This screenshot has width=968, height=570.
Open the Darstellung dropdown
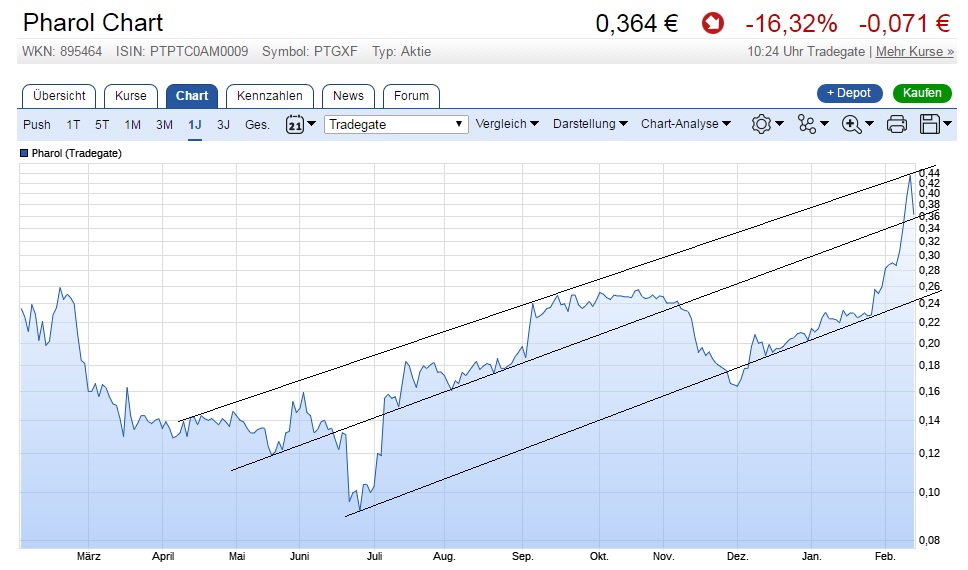(590, 124)
